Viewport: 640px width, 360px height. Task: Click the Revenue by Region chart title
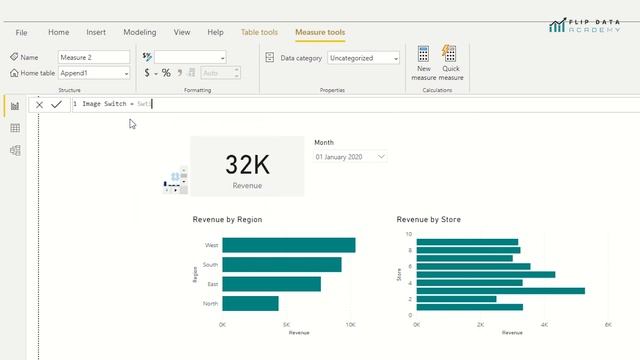(x=227, y=220)
